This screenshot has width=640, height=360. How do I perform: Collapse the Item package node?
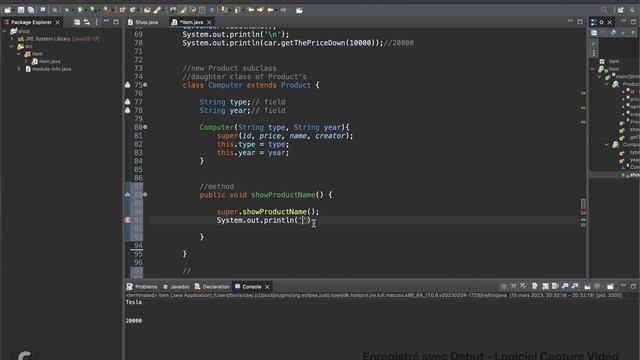click(x=19, y=54)
